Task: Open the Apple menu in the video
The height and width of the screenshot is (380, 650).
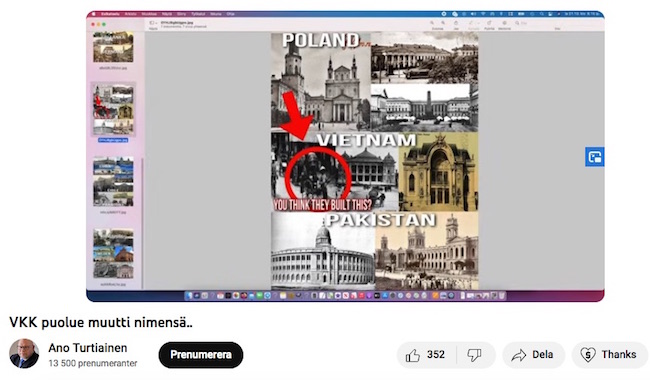Action: [x=94, y=14]
